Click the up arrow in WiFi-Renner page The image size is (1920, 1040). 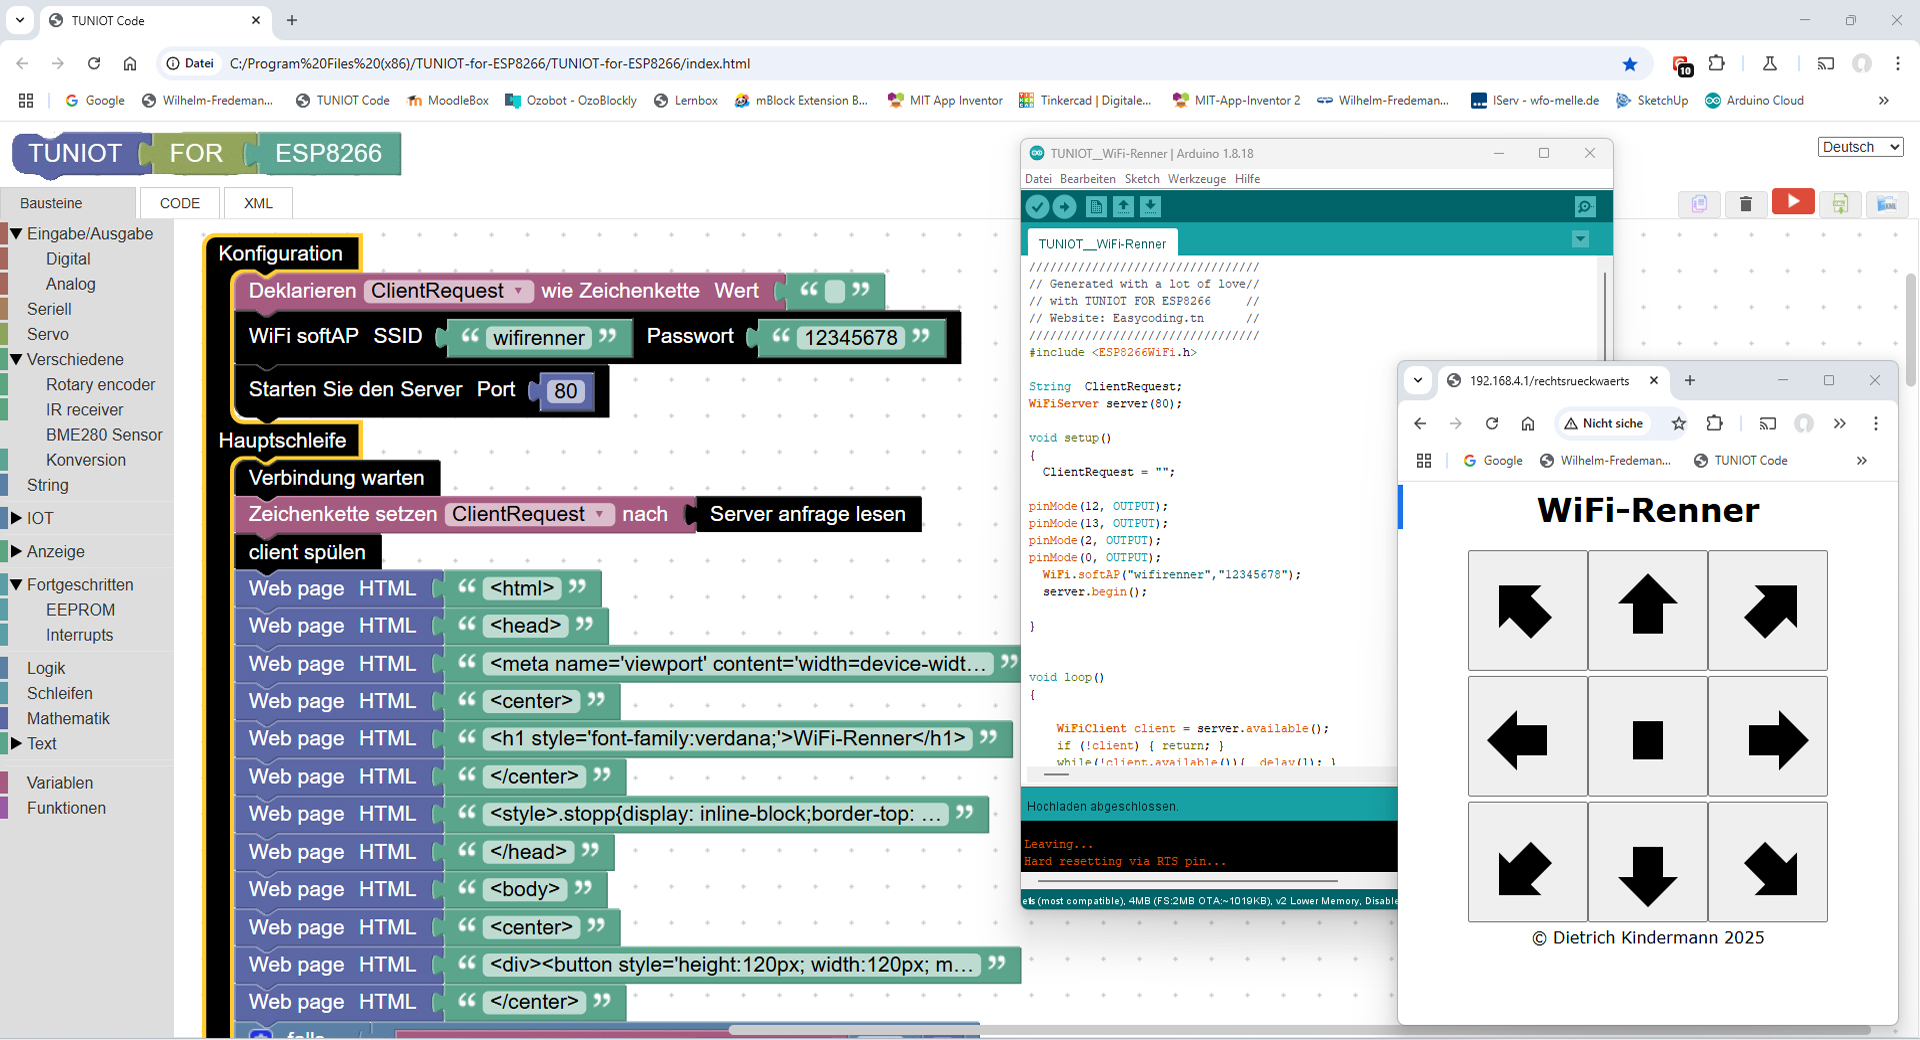(x=1647, y=610)
